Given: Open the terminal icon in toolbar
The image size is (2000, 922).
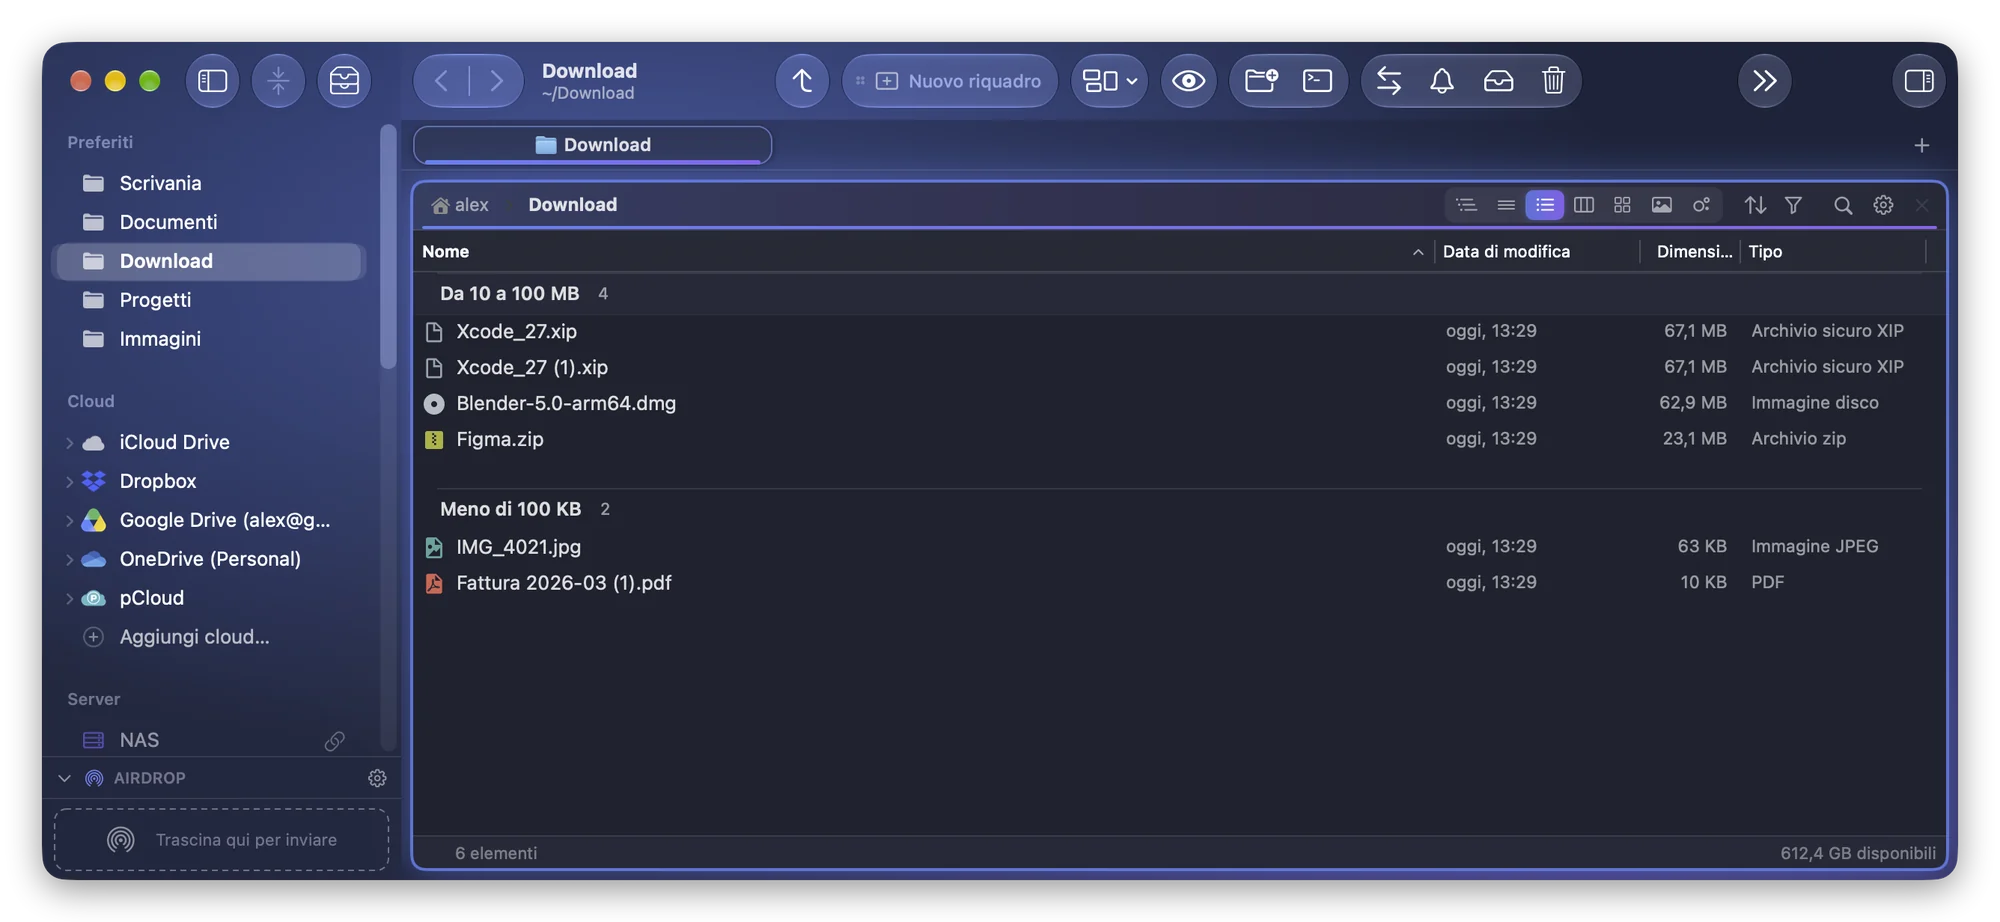Looking at the screenshot, I should coord(1317,81).
